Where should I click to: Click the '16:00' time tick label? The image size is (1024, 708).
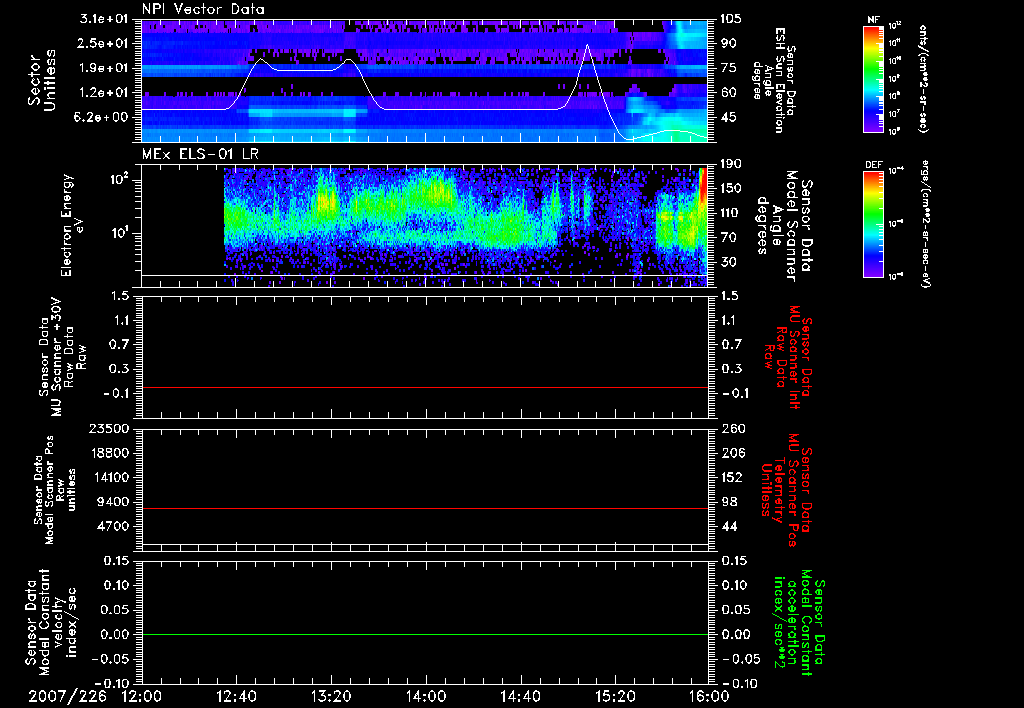coord(710,696)
